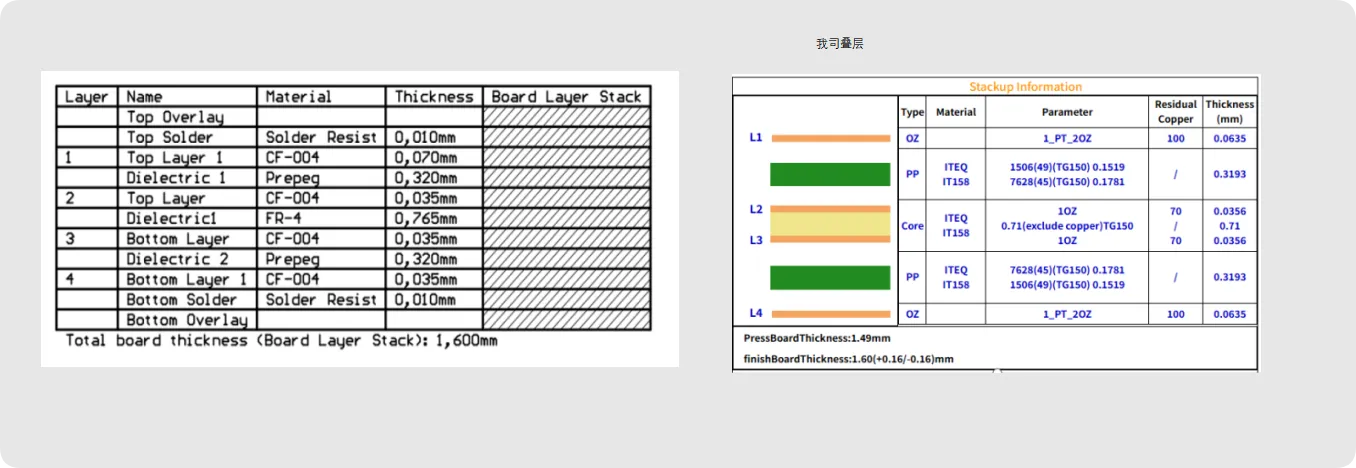Select "PP" type in the upper prepreg row
This screenshot has width=1356, height=468.
point(912,173)
